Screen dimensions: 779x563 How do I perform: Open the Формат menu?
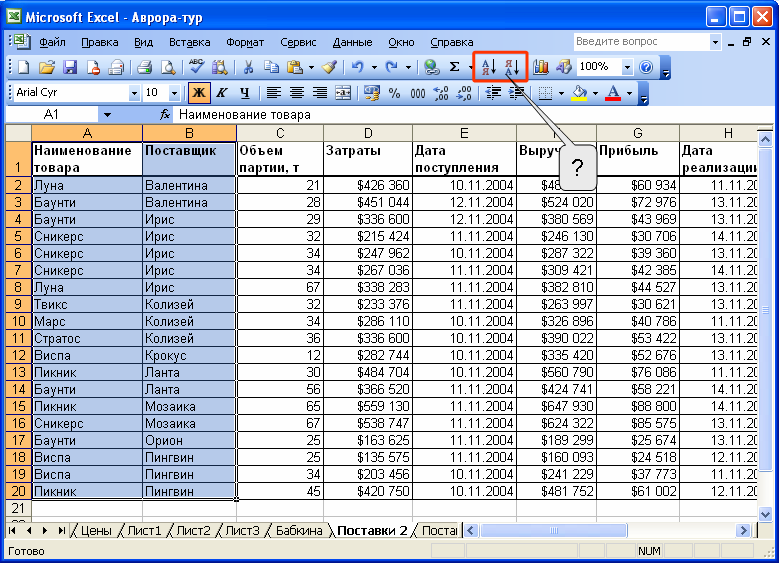(x=245, y=42)
